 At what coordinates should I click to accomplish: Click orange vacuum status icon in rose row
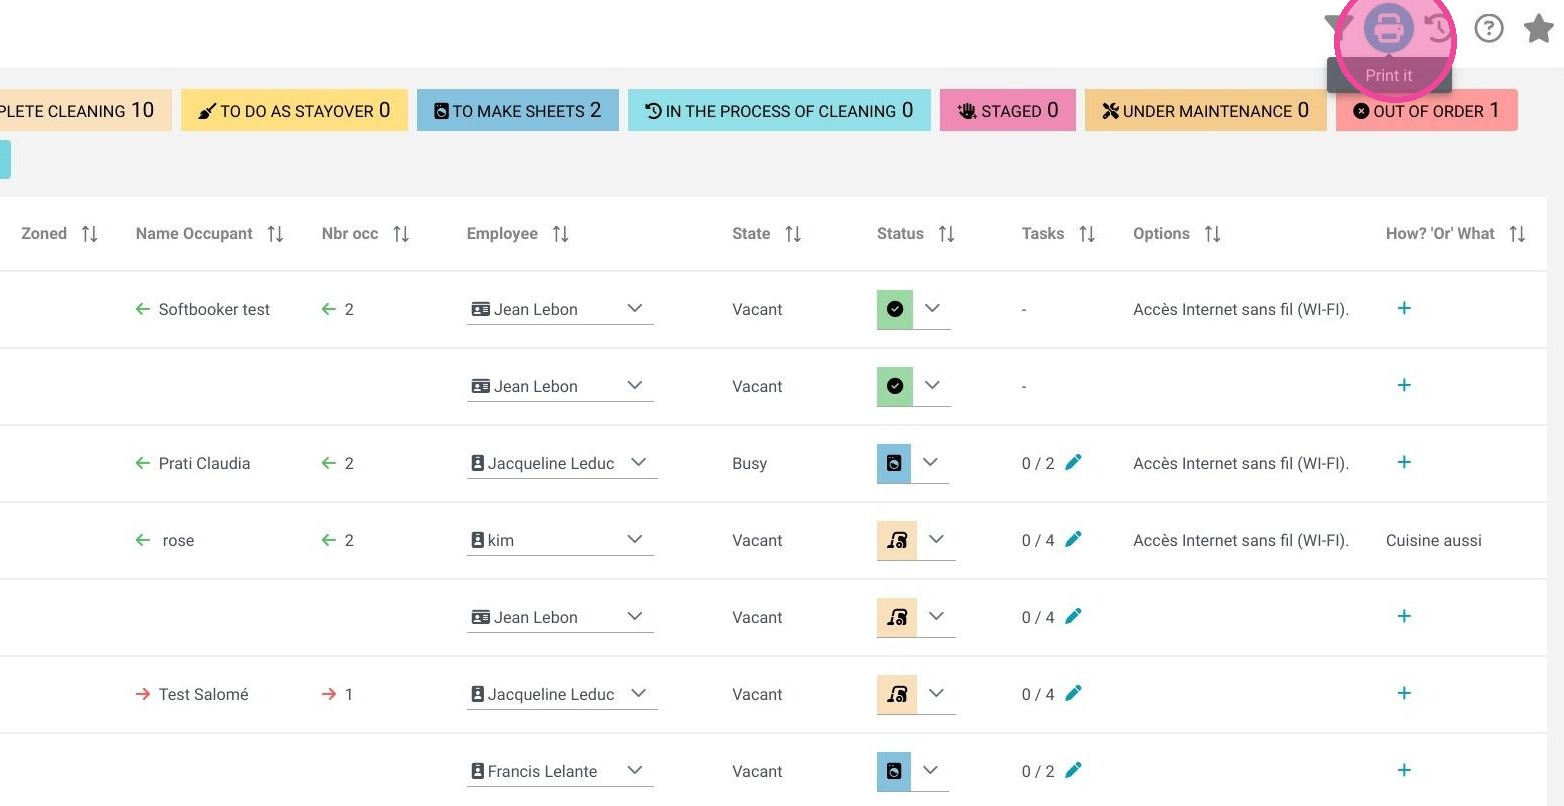897,540
